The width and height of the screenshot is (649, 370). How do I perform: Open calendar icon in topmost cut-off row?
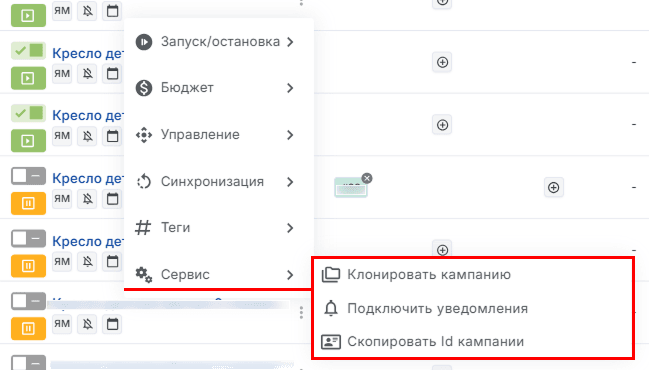tap(112, 11)
